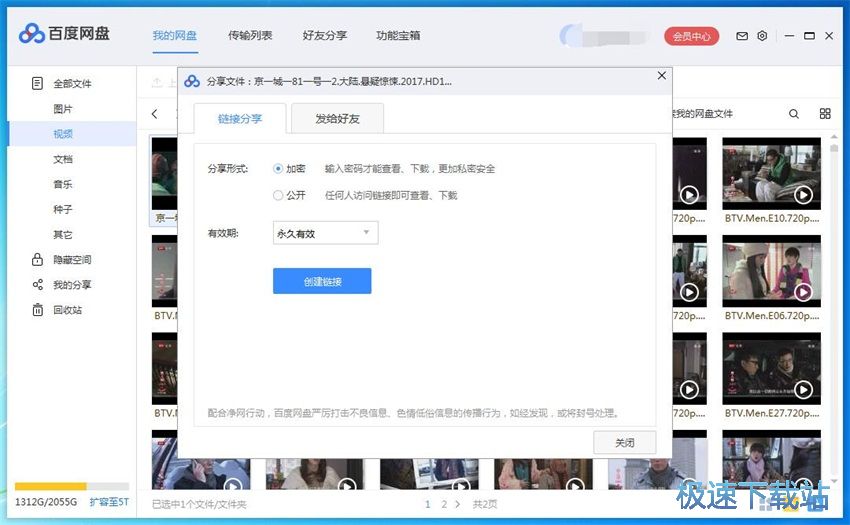Click the Baidu Netdisk cloud logo
The width and height of the screenshot is (850, 525).
[x=31, y=34]
